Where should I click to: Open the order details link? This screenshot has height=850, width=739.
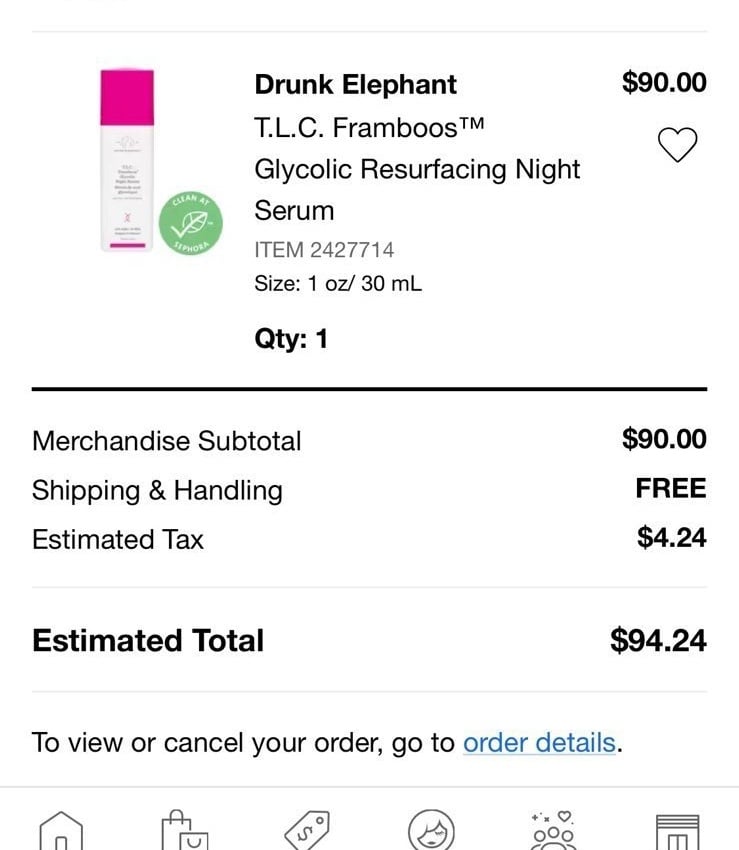pos(539,742)
